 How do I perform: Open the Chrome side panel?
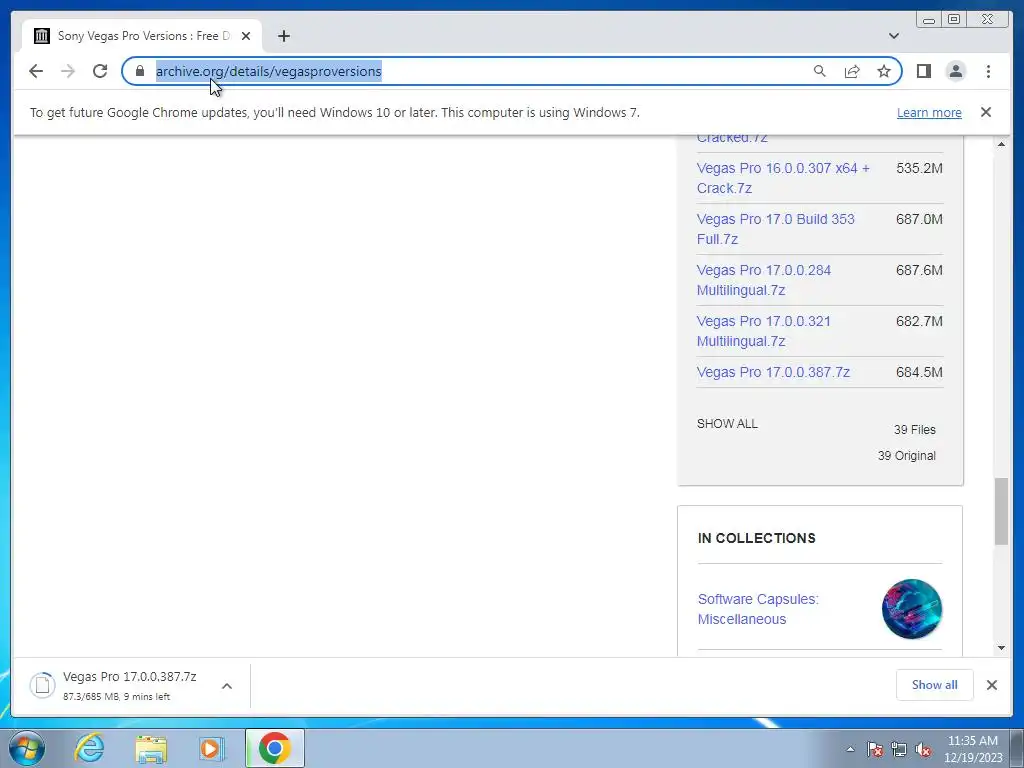[923, 71]
